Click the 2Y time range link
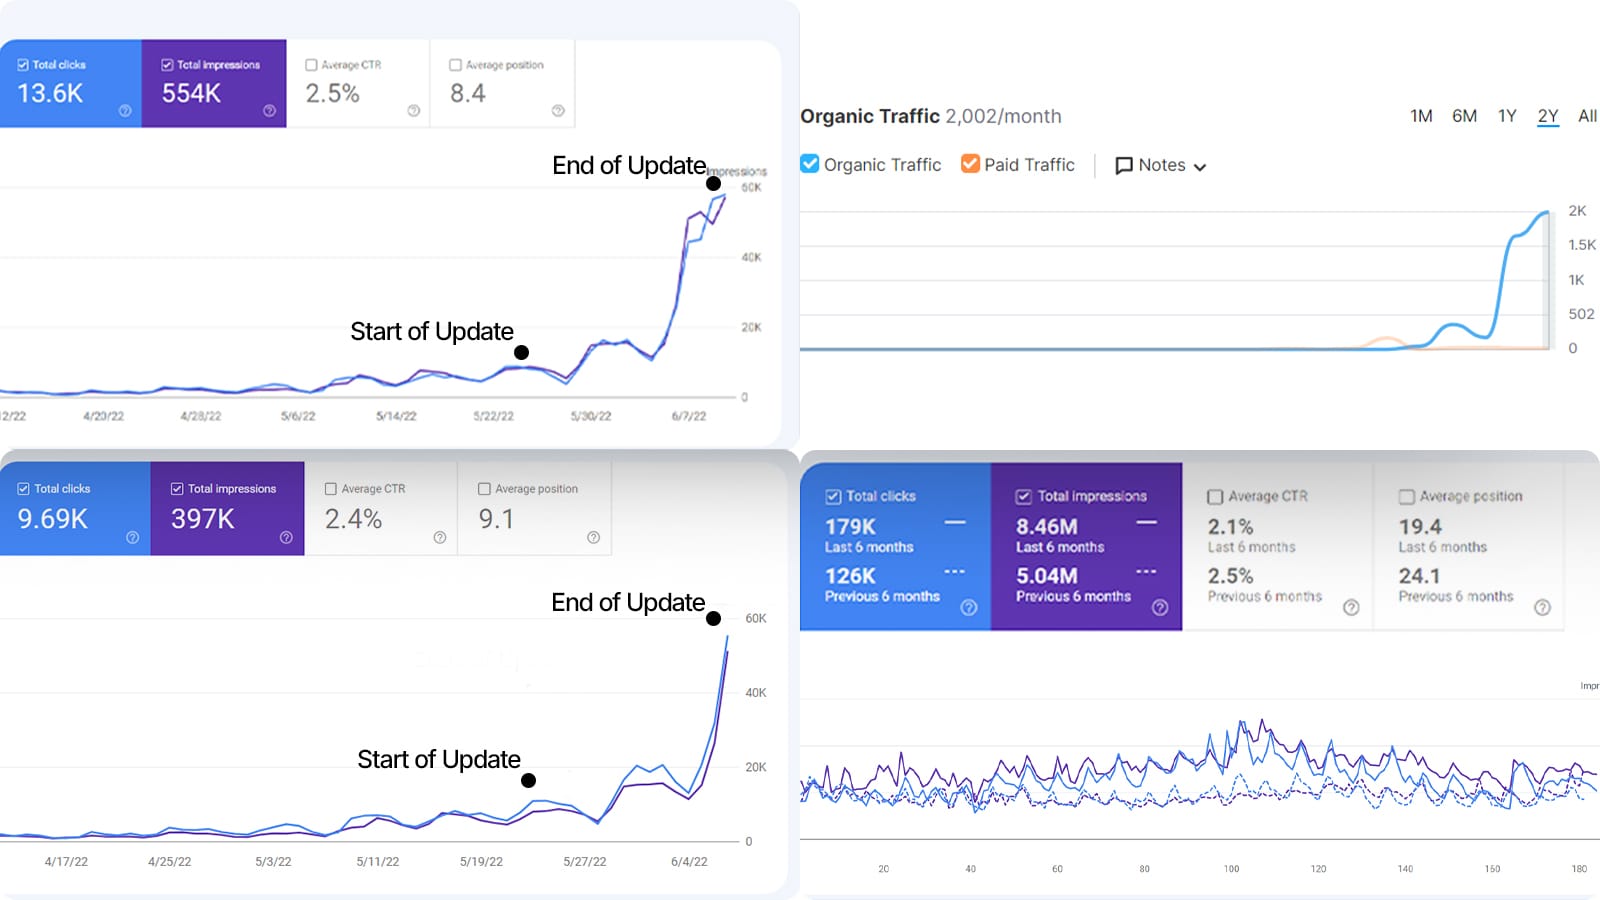Screen dimensions: 1600x900 1548,116
